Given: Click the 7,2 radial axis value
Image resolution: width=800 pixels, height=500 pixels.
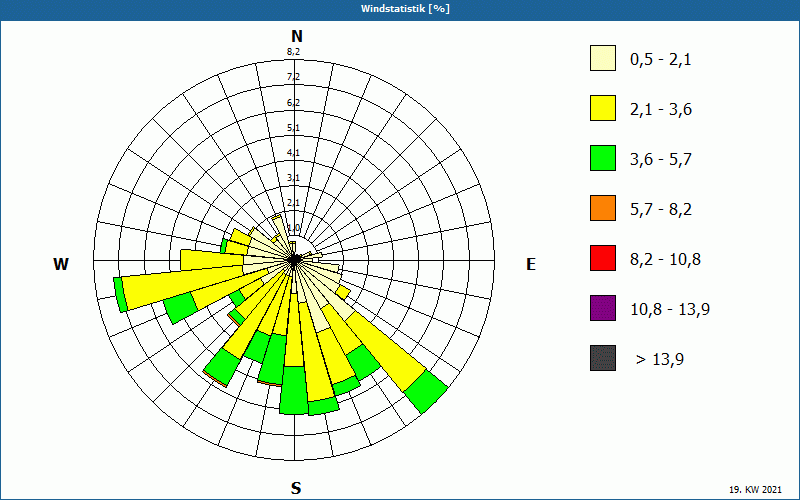Looking at the screenshot, I should [x=293, y=77].
